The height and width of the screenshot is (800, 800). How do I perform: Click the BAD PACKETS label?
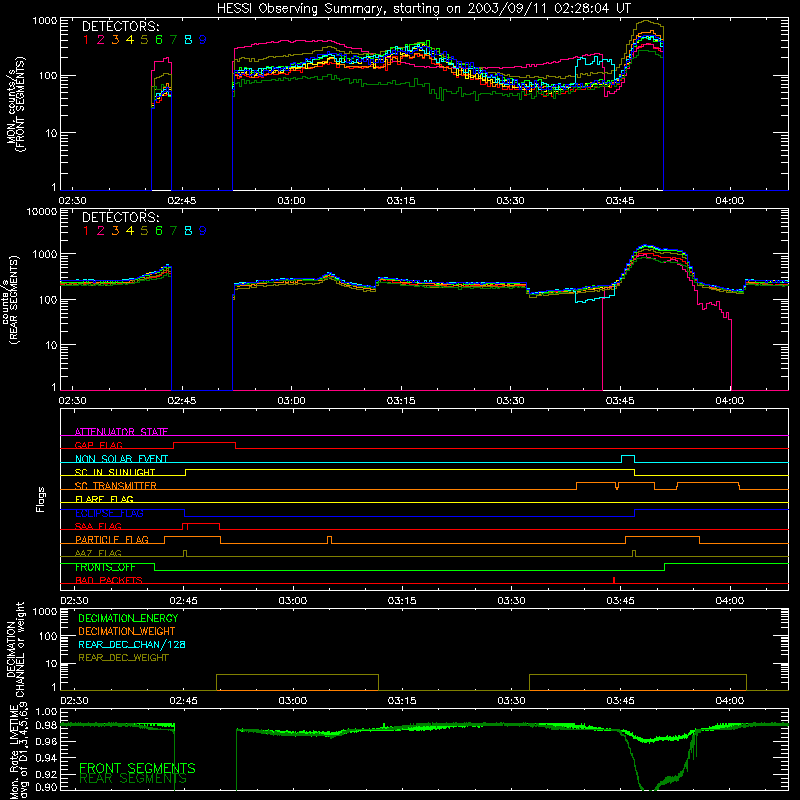(x=109, y=580)
